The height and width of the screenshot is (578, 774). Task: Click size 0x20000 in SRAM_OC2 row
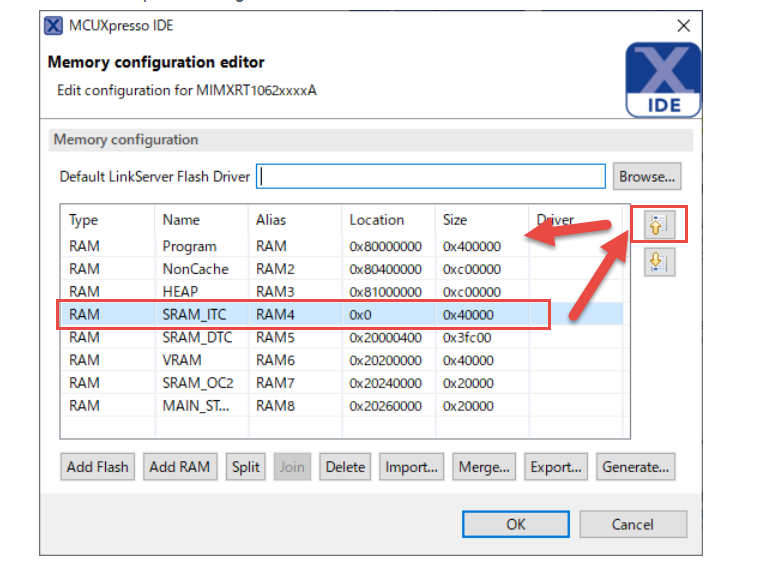click(468, 383)
